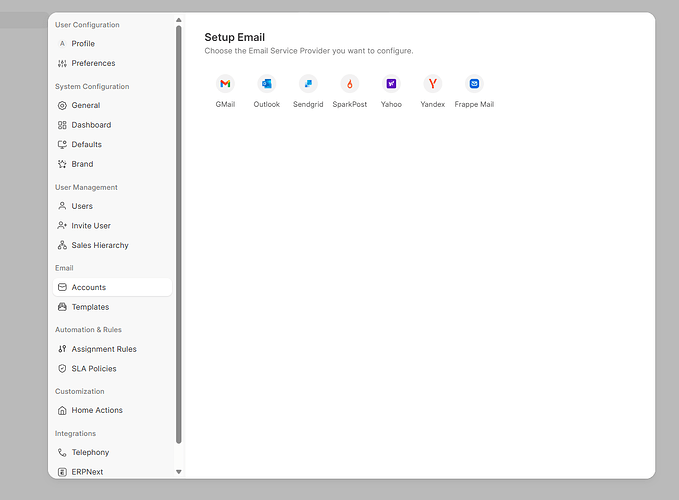Open the Invite User page
This screenshot has width=679, height=500.
[113, 226]
